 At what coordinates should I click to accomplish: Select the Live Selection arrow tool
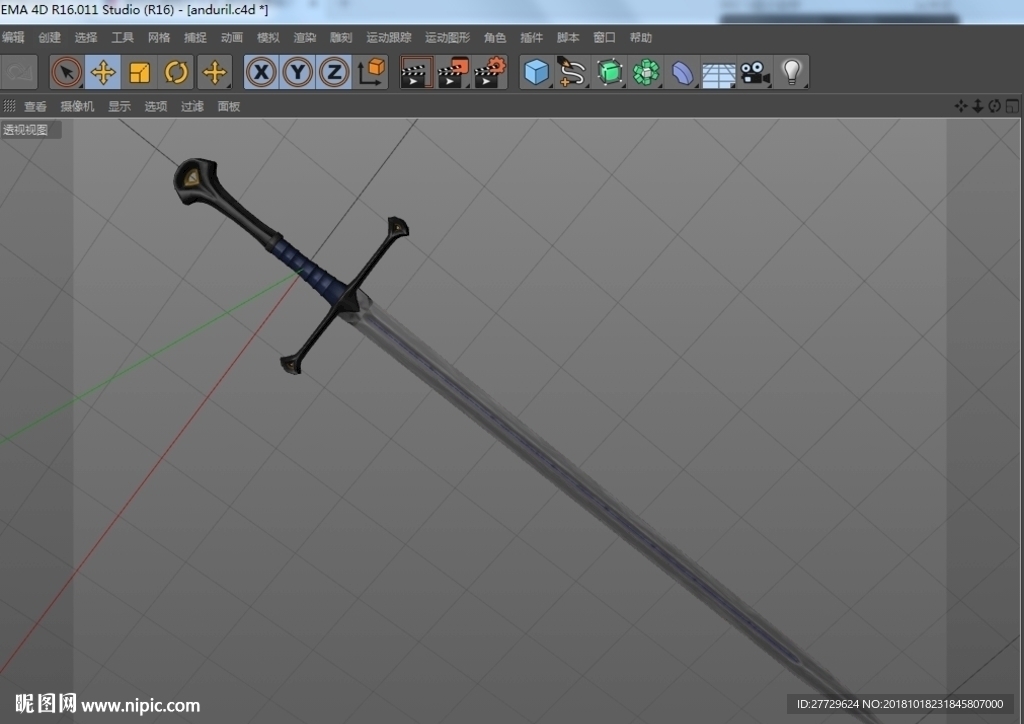tap(67, 72)
